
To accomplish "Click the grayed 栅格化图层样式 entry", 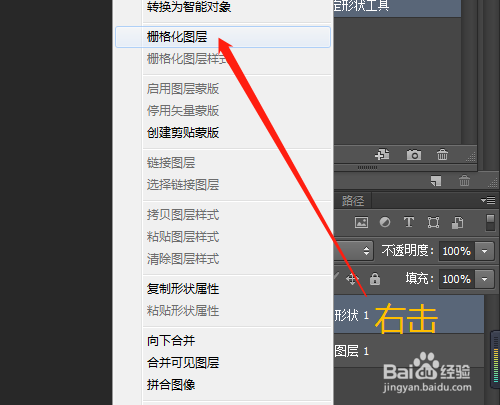I will coord(187,59).
